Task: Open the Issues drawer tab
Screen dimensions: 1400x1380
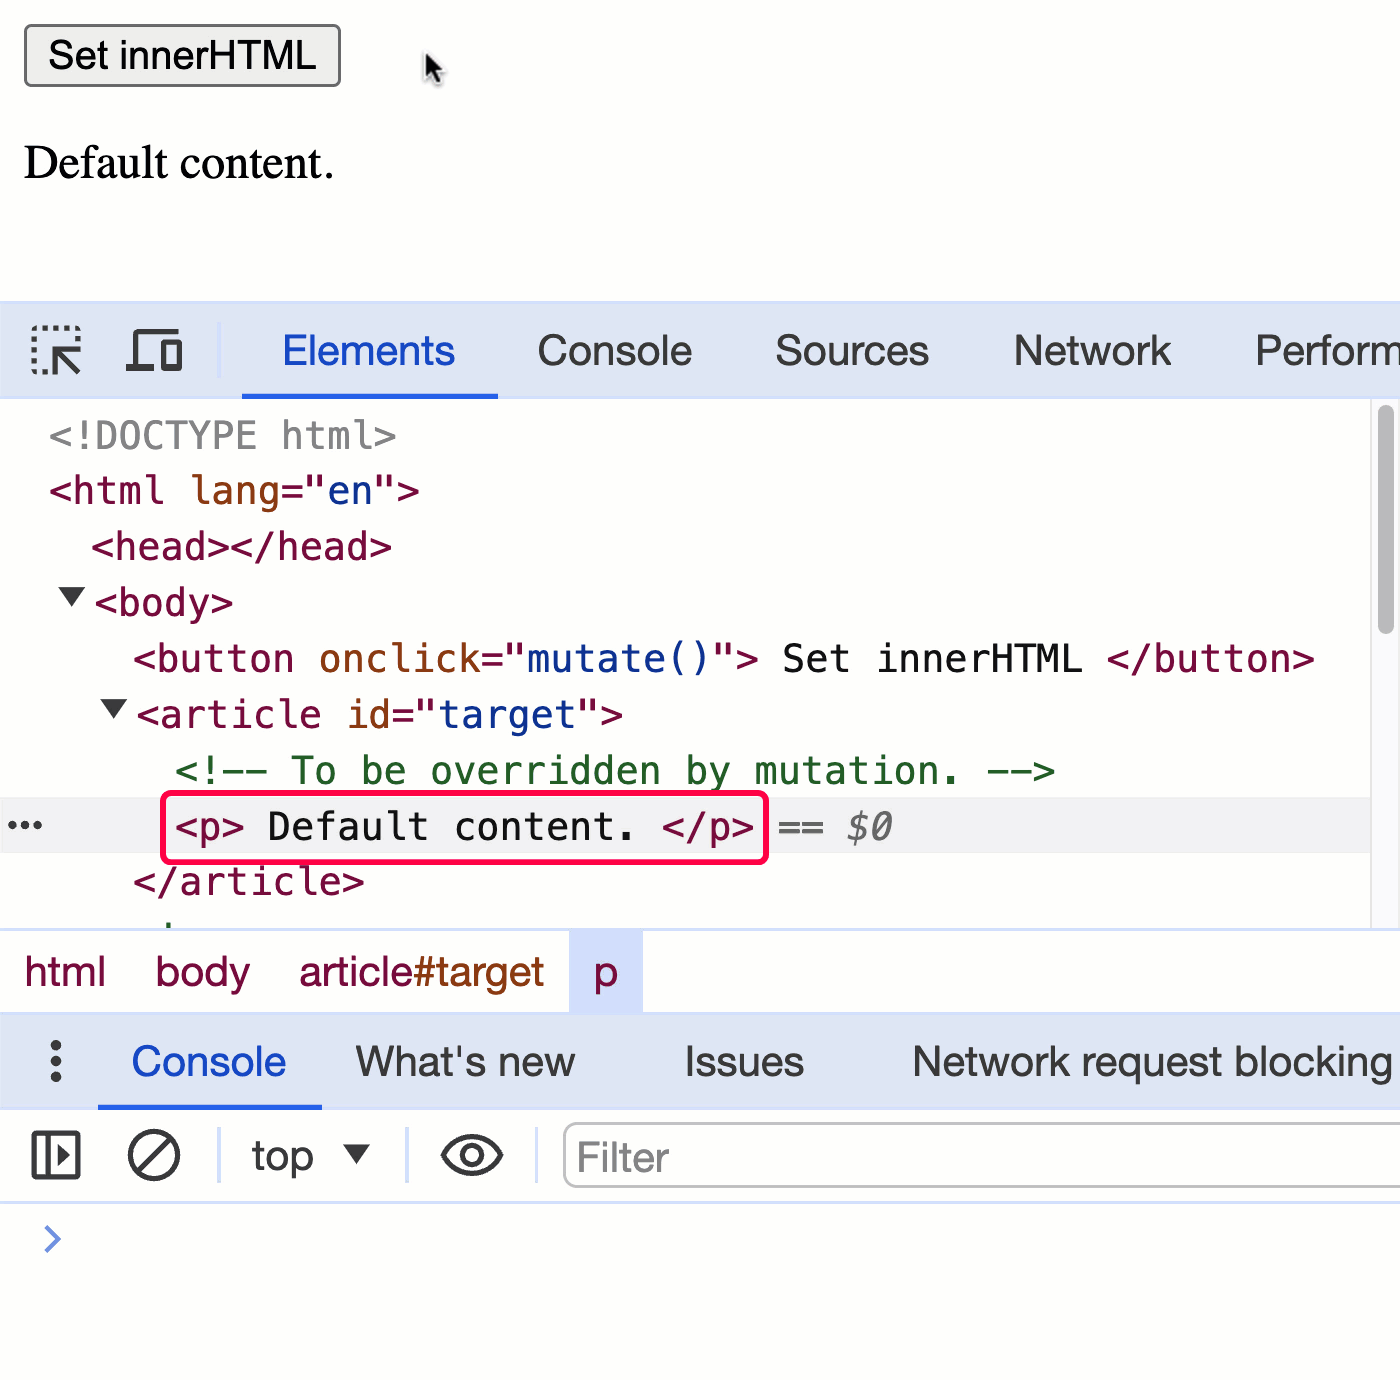Action: pos(744,1062)
